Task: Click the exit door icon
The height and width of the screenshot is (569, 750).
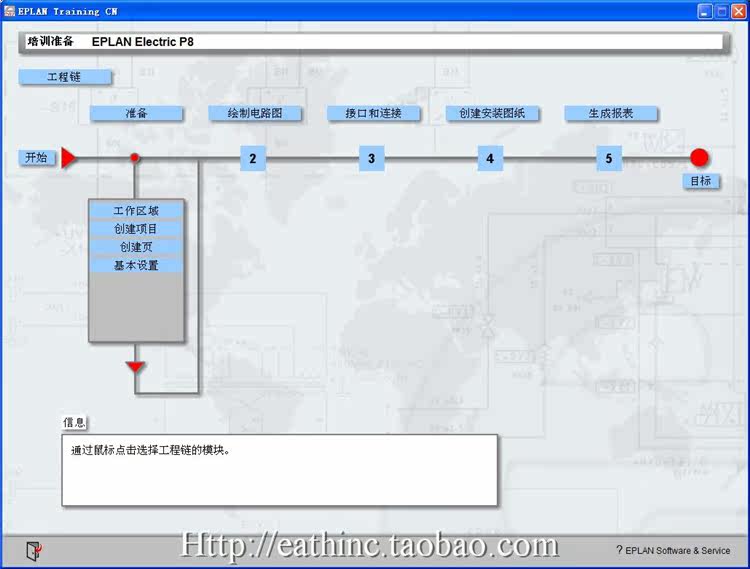Action: [34, 551]
